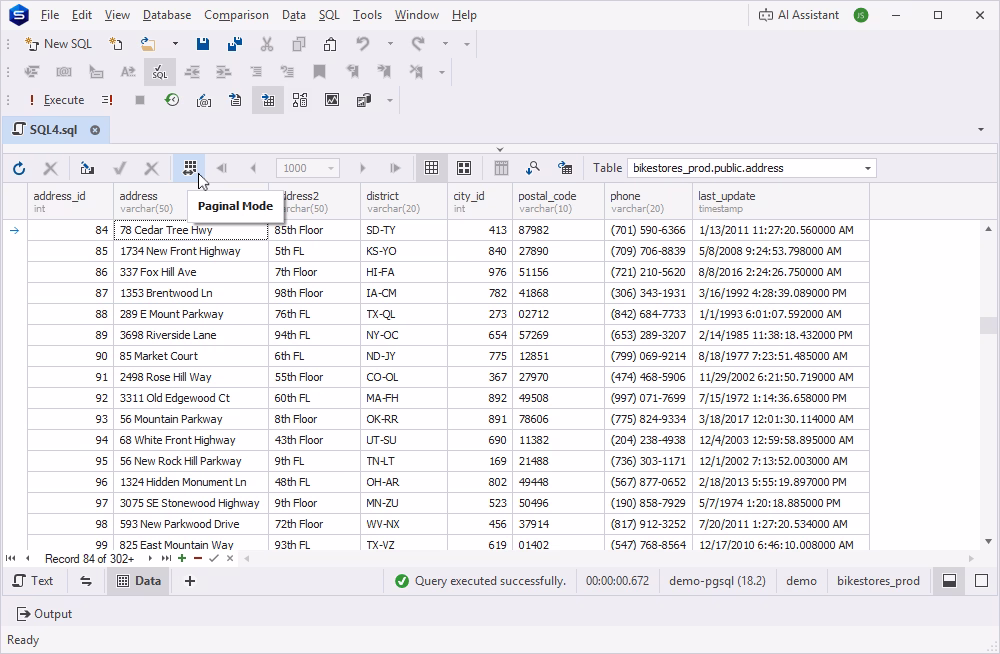Select the cell '1734 New Front Highway'
The width and height of the screenshot is (1000, 654).
[191, 251]
